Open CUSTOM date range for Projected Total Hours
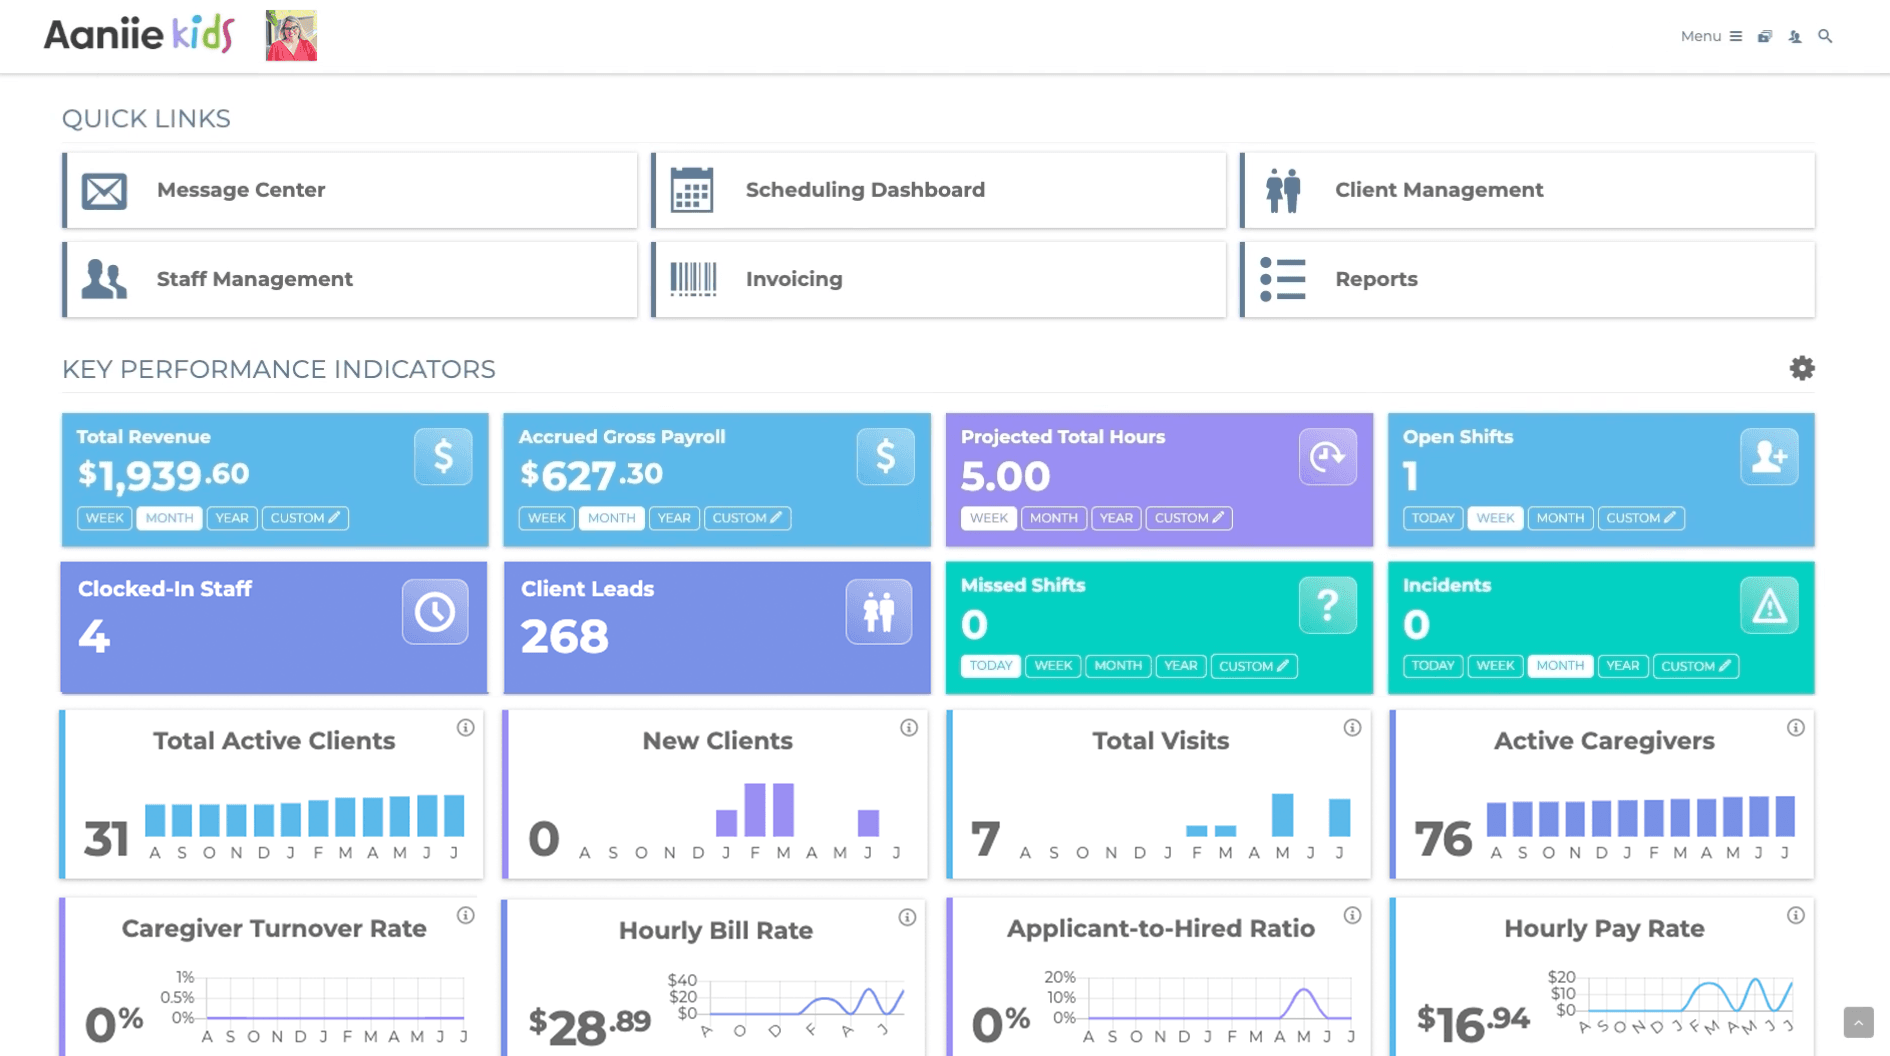Image resolution: width=1890 pixels, height=1056 pixels. [x=1188, y=518]
